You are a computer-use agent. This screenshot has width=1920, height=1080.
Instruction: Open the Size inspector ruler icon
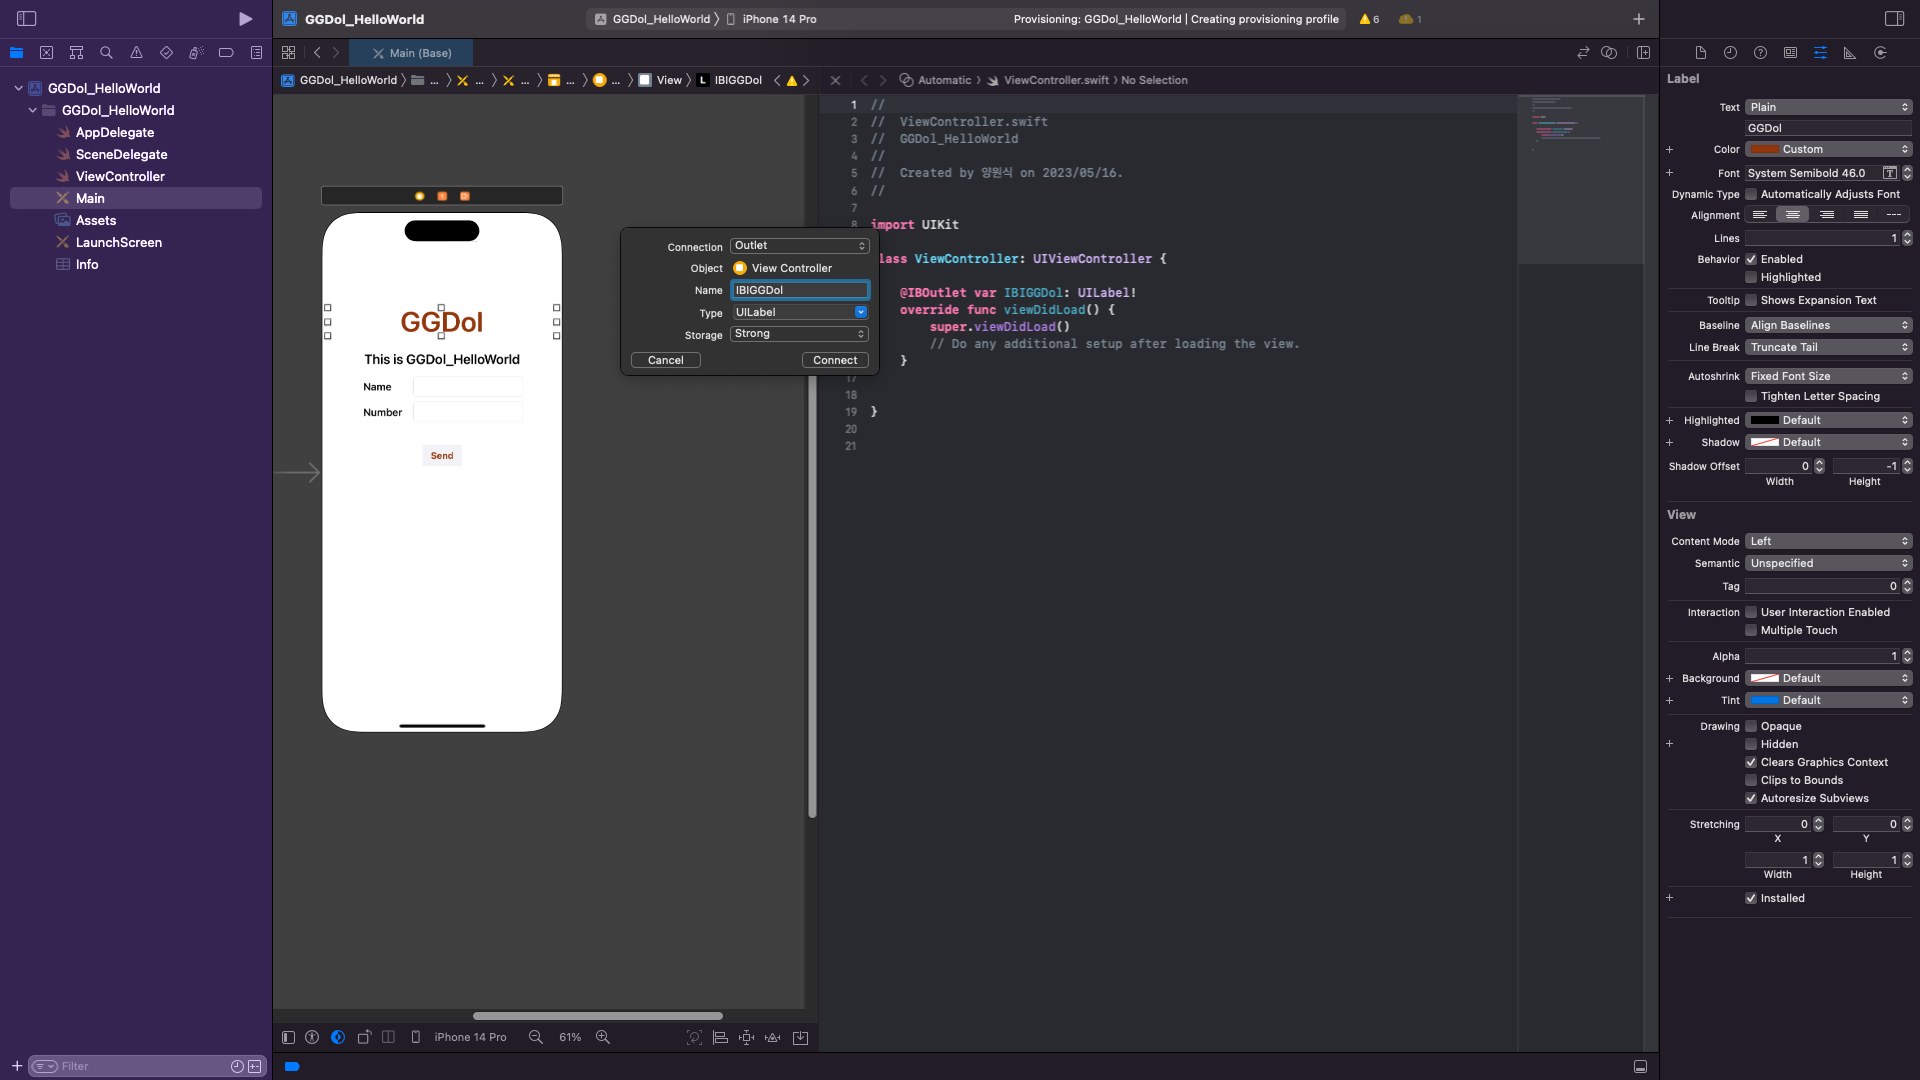pos(1850,53)
